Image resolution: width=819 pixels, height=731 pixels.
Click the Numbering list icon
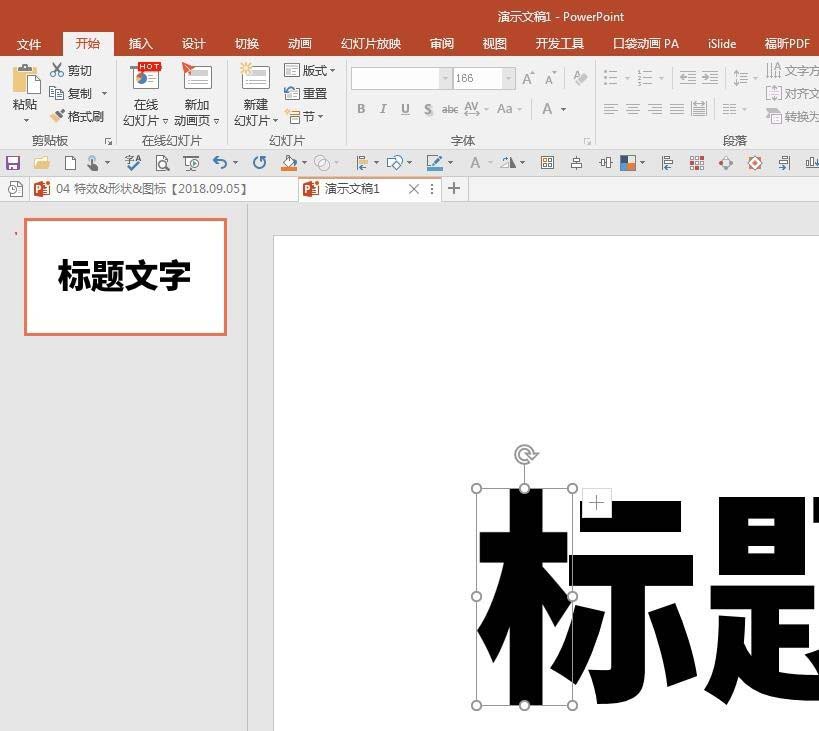645,78
